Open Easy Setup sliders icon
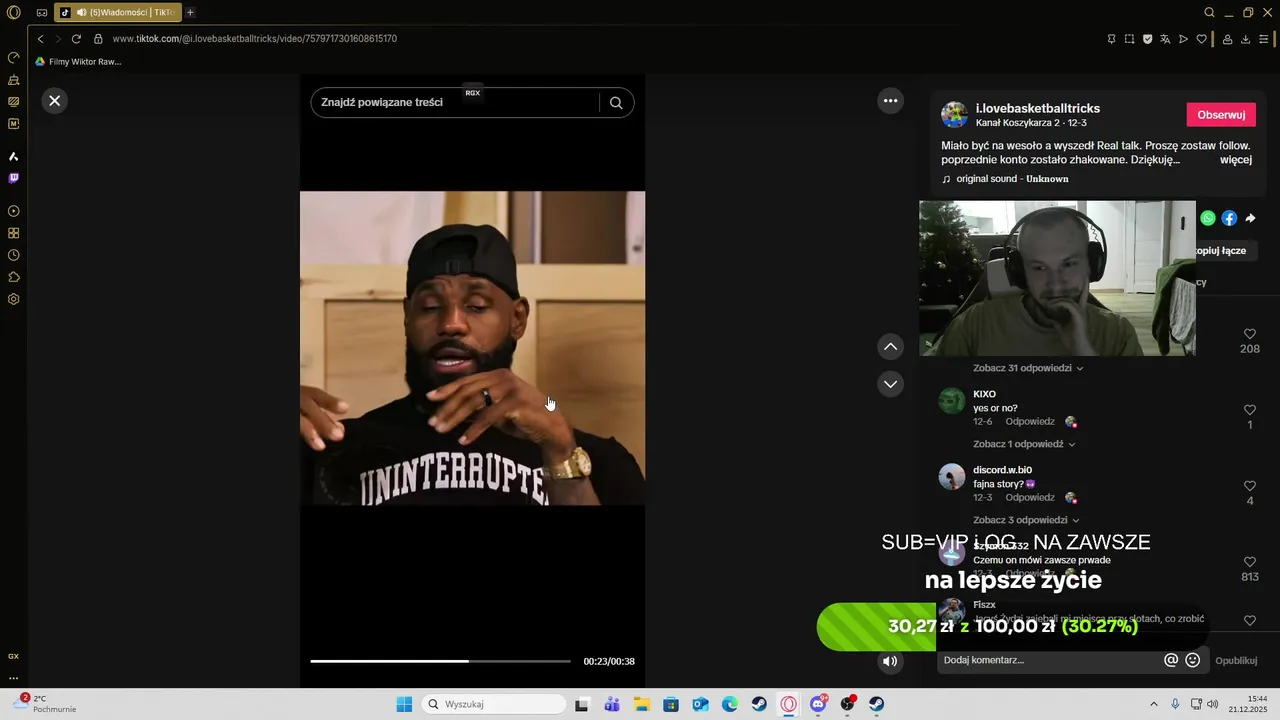This screenshot has width=1280, height=720. point(1263,39)
